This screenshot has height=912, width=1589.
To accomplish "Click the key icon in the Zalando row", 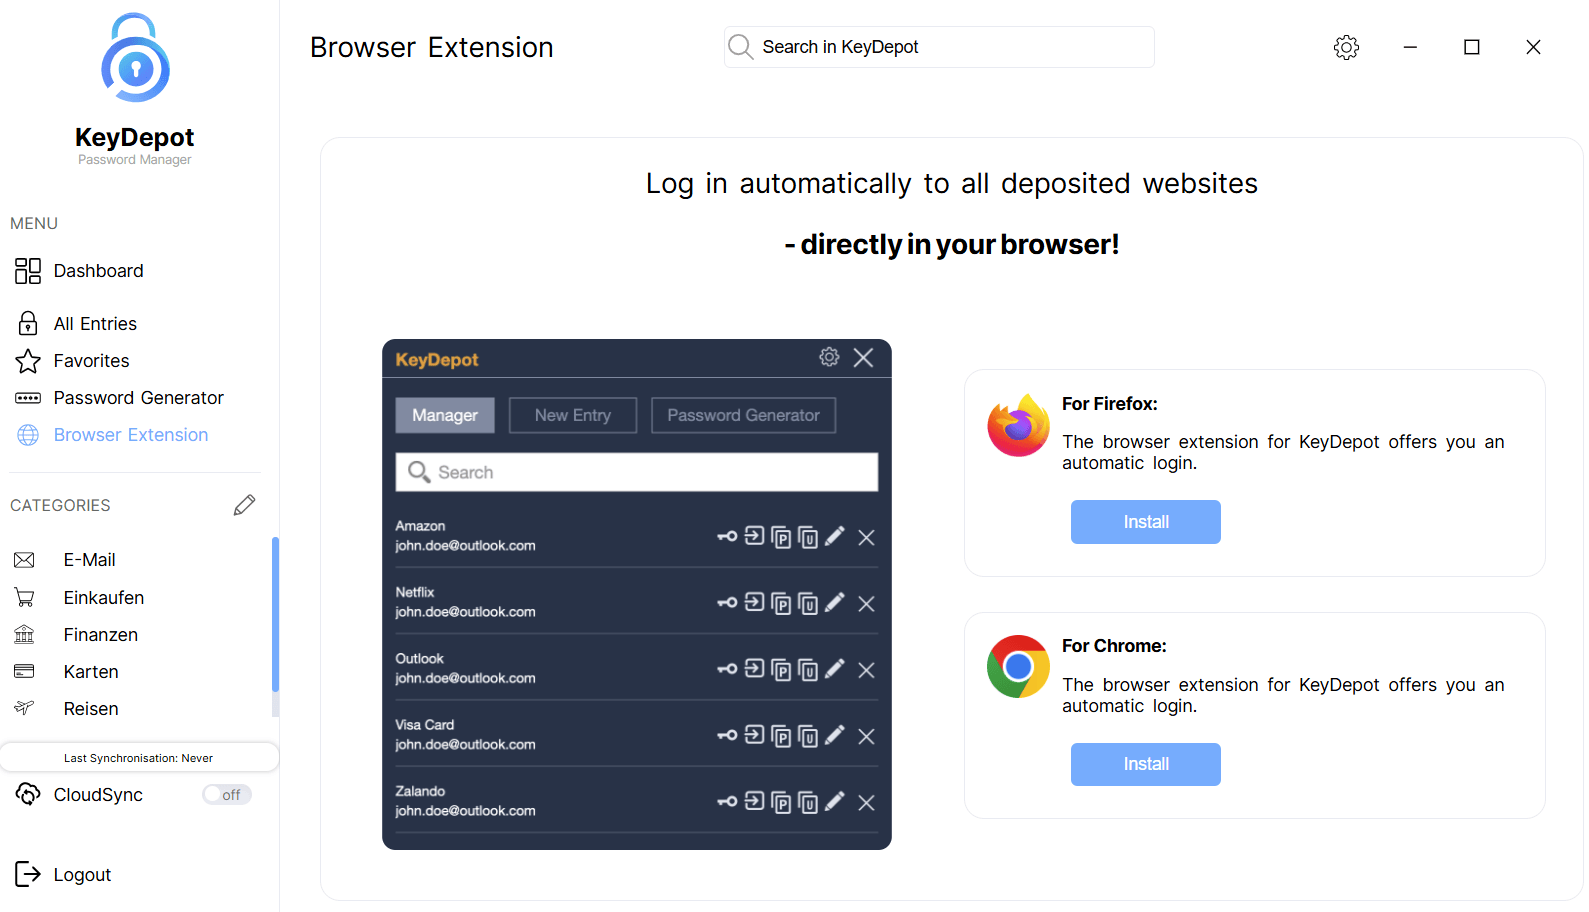I will [727, 802].
